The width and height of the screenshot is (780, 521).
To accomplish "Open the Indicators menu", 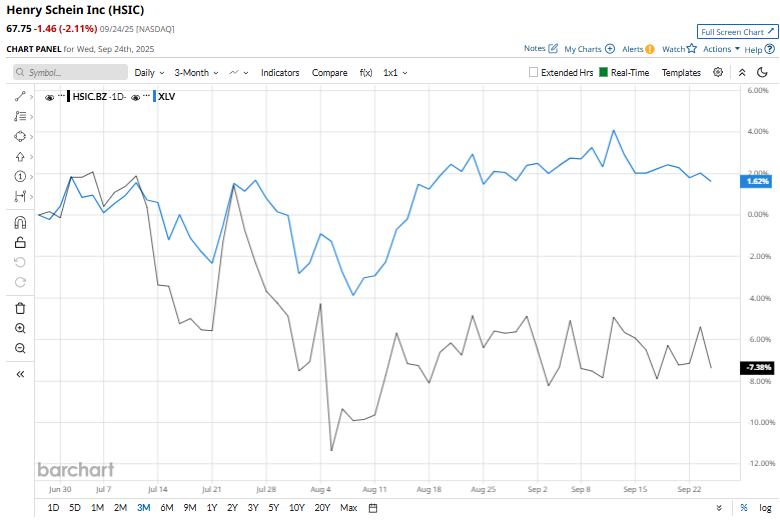I will [280, 73].
